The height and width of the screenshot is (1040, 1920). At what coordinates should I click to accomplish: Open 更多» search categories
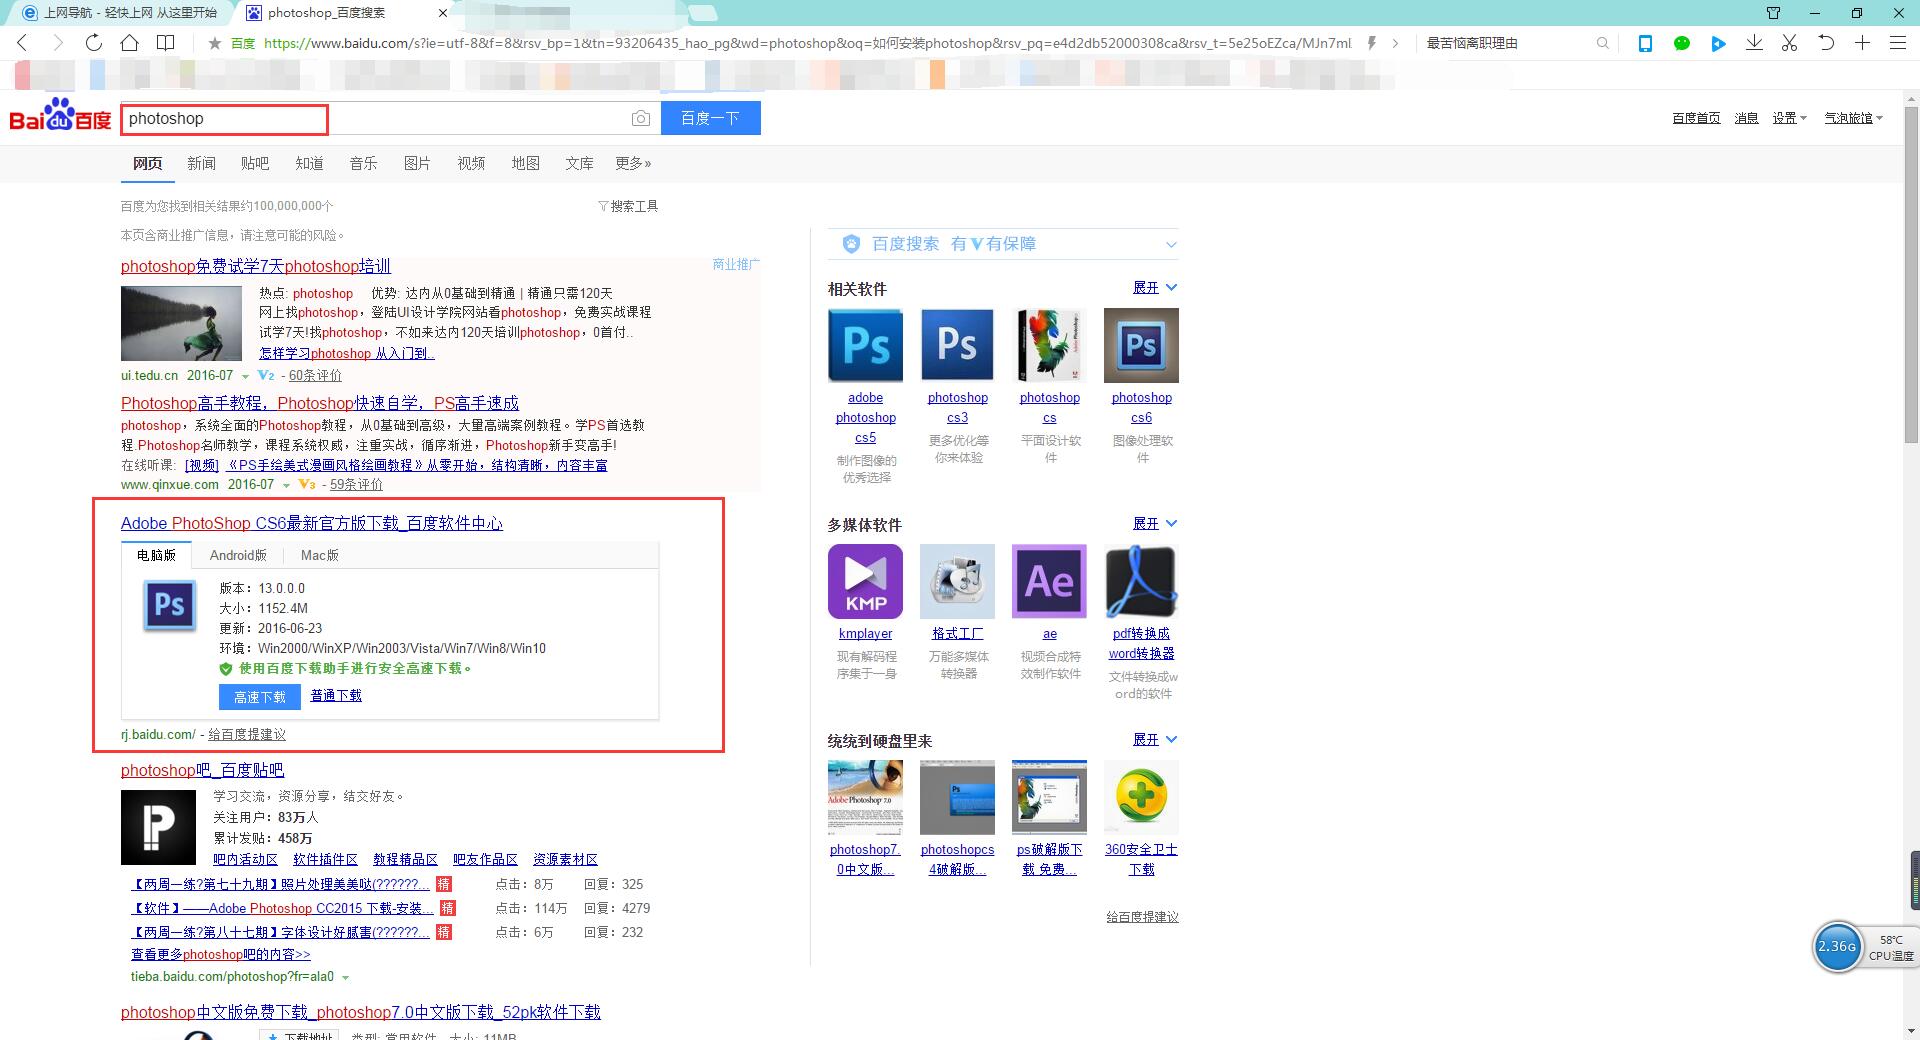(x=633, y=163)
